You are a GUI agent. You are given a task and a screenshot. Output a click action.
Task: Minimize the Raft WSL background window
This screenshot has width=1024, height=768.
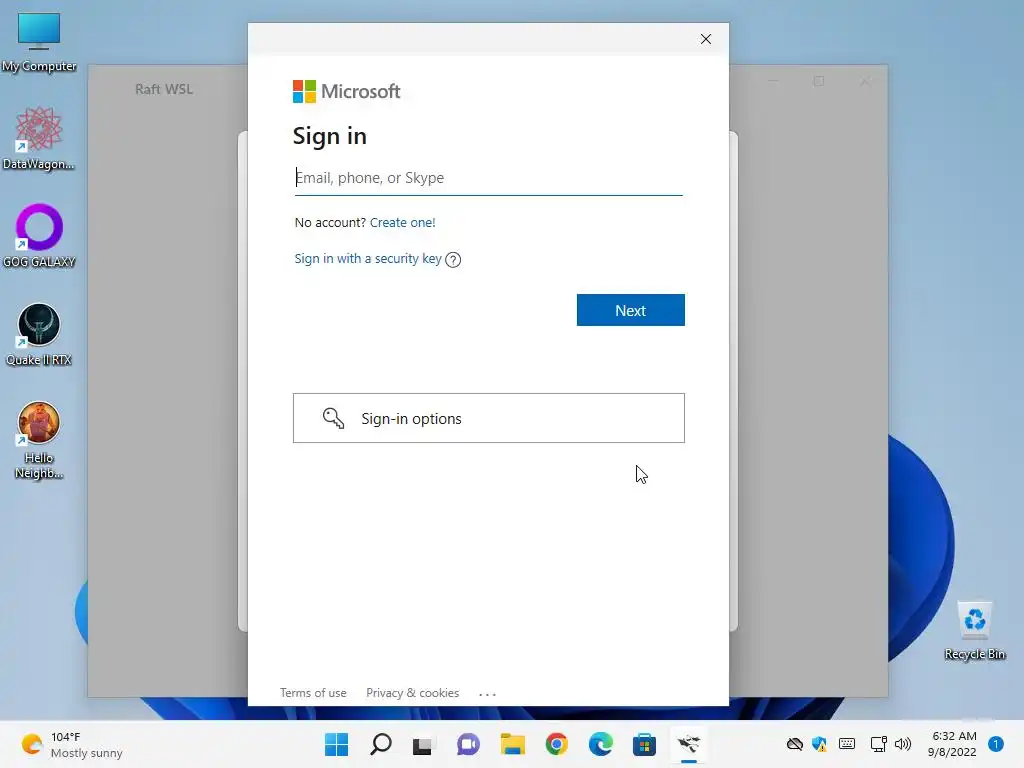[773, 81]
